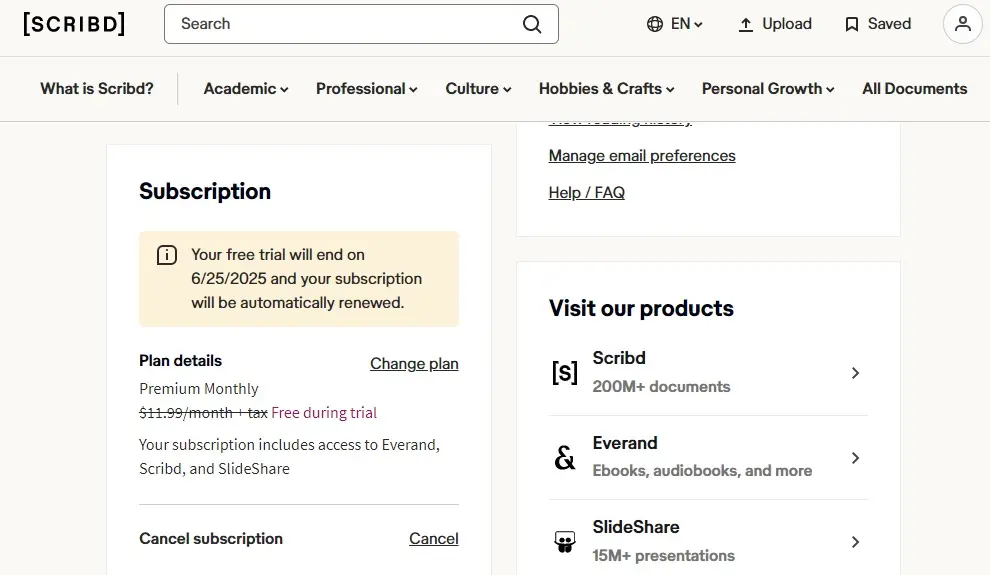Click the 'Free during trial' text
Image resolution: width=990 pixels, height=575 pixels.
tap(324, 413)
